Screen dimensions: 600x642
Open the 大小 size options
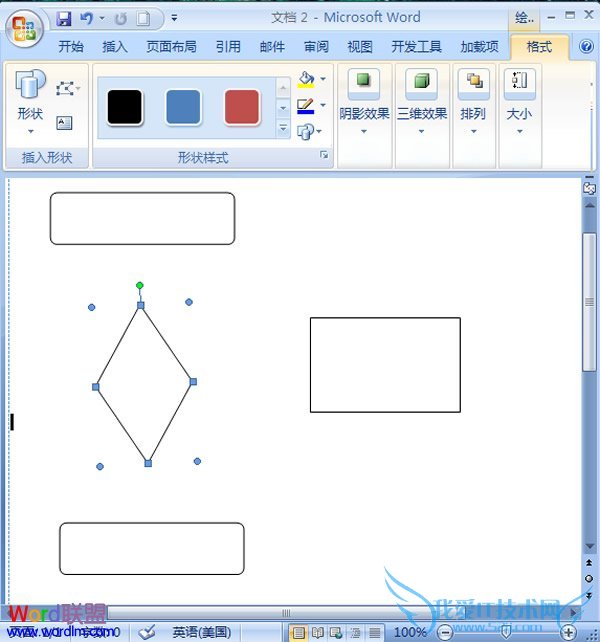tap(519, 101)
